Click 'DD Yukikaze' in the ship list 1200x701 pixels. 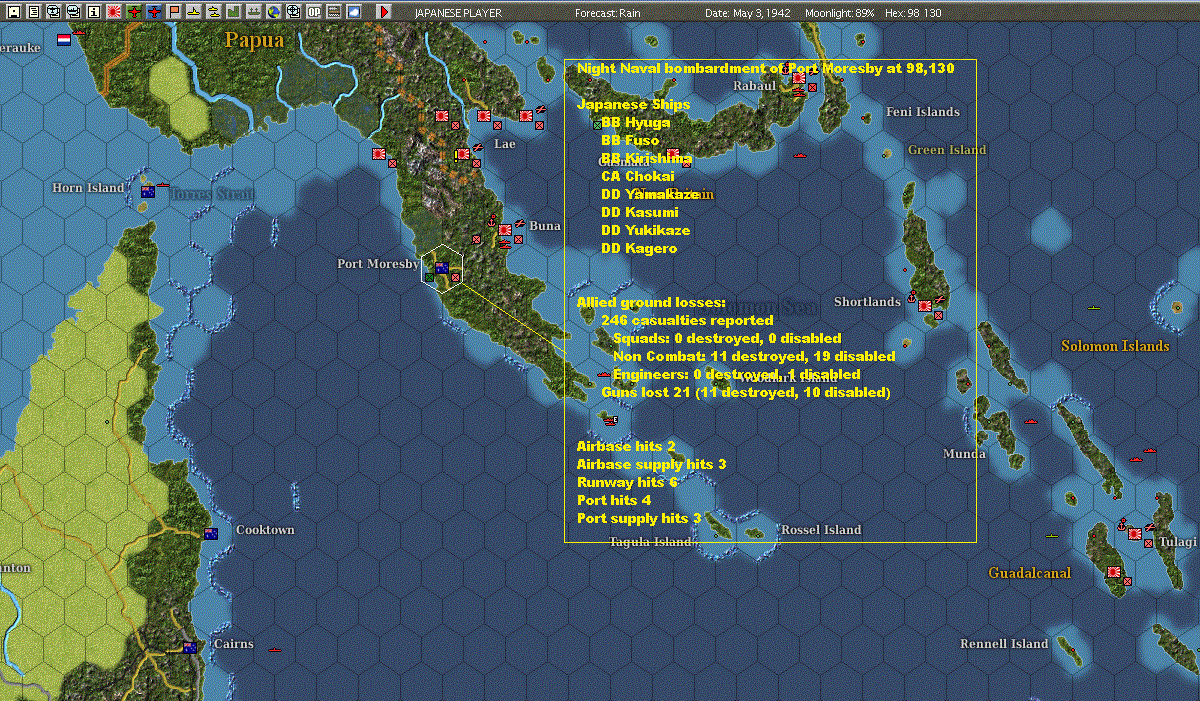coord(645,231)
